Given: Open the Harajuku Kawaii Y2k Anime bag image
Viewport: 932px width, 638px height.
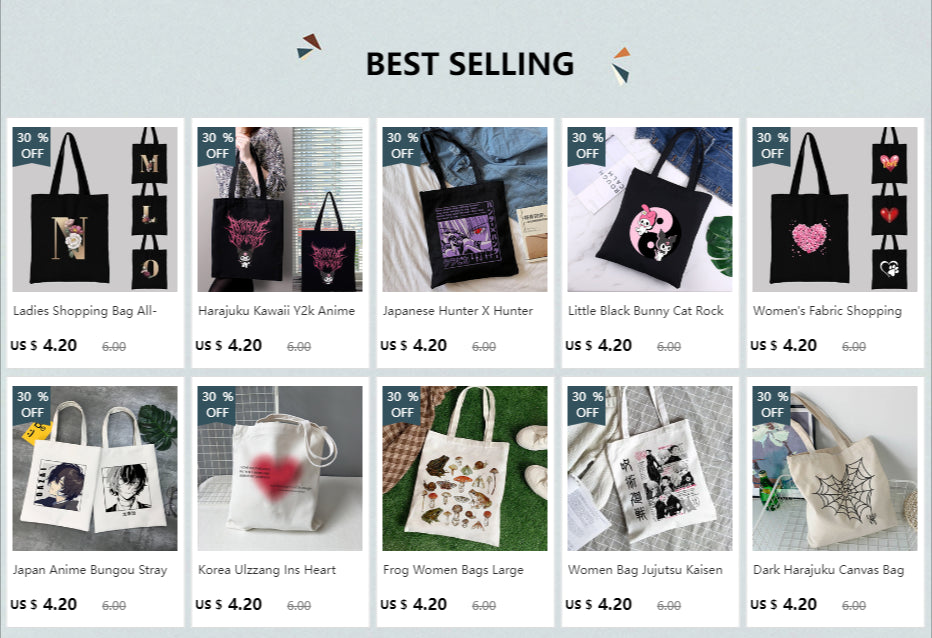Looking at the screenshot, I should [x=280, y=209].
